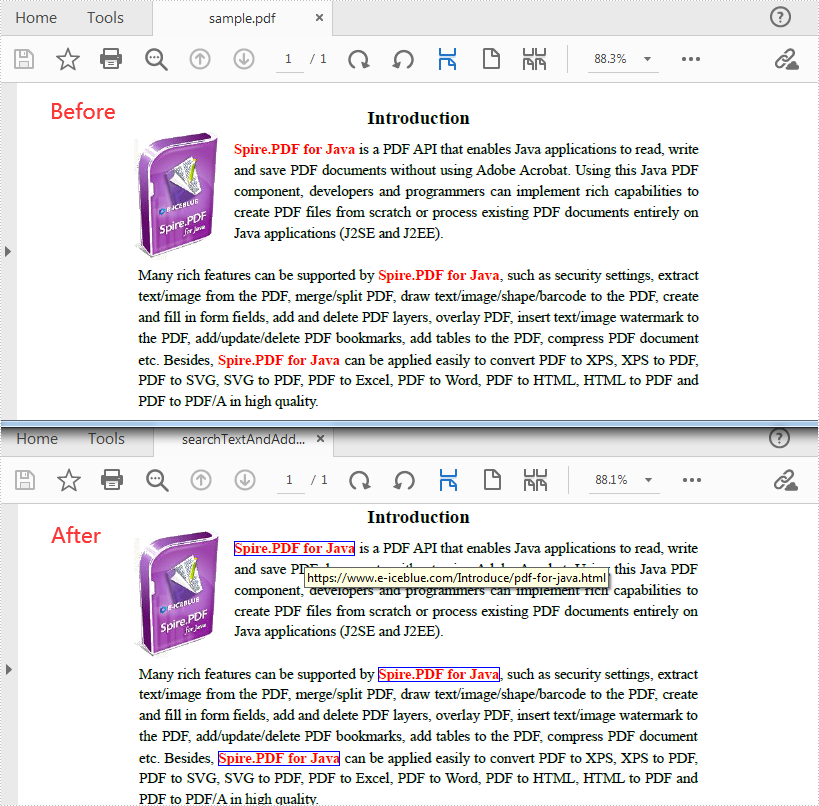Enable two-page view in searchTextAndAdd window
This screenshot has height=806, width=819.
click(x=535, y=480)
